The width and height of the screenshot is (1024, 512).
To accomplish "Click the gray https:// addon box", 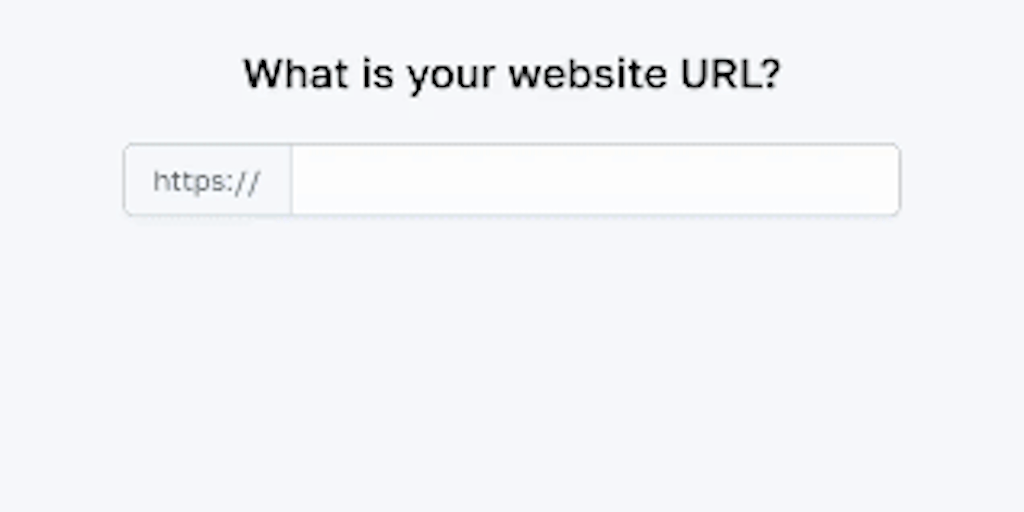I will 207,181.
